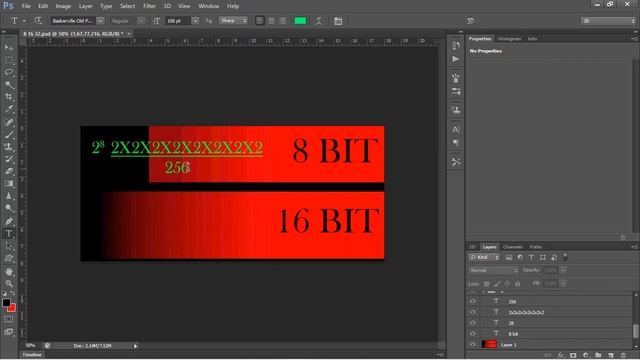
Task: Select the Eyedropper tool
Action: pos(9,109)
